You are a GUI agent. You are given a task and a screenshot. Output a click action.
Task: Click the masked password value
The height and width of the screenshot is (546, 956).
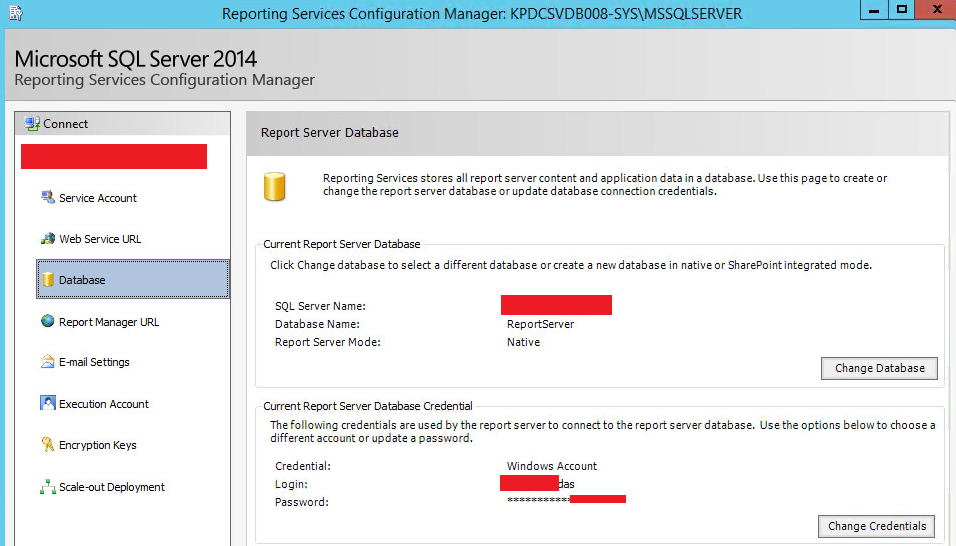(x=538, y=500)
